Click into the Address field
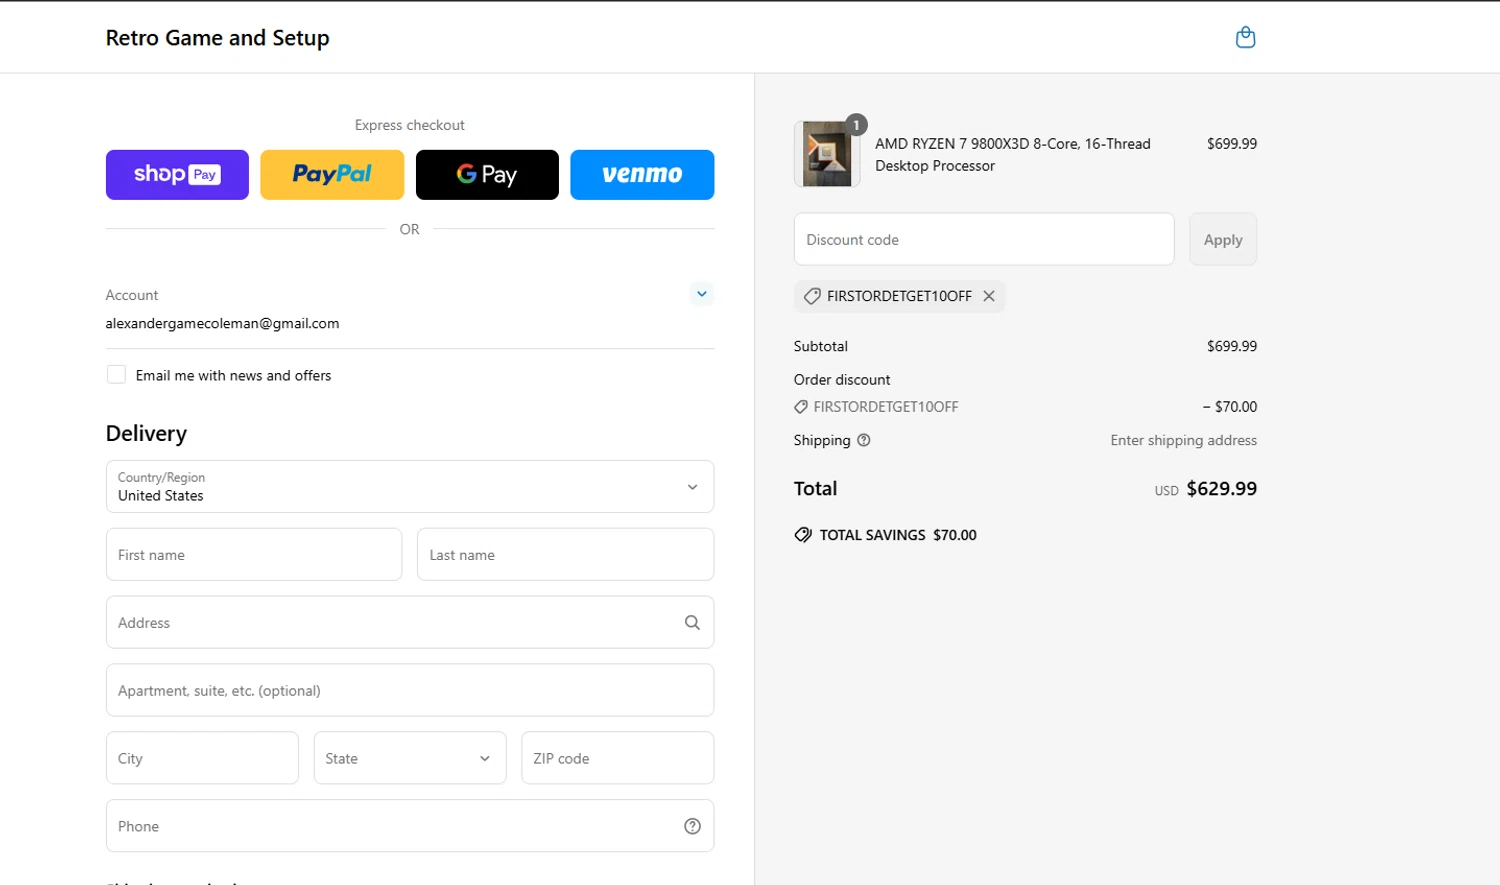Screen dimensions: 1500x885 (x=410, y=622)
